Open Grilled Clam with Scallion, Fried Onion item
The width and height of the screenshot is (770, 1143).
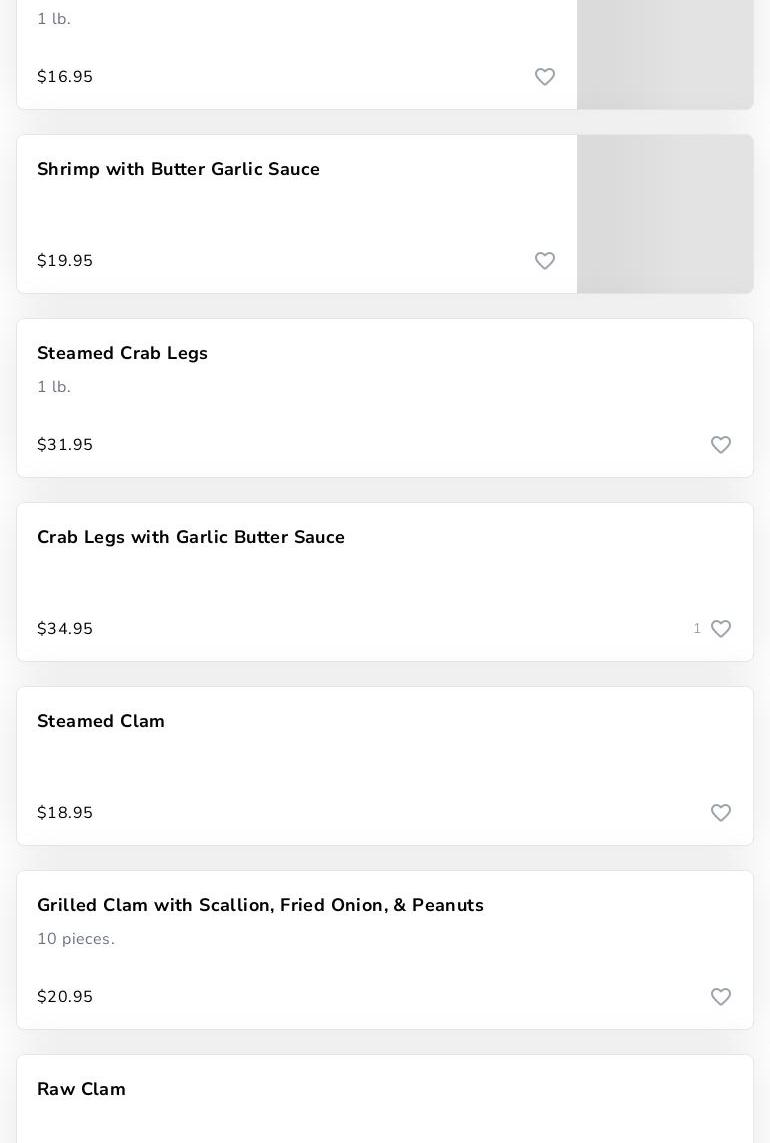point(260,906)
